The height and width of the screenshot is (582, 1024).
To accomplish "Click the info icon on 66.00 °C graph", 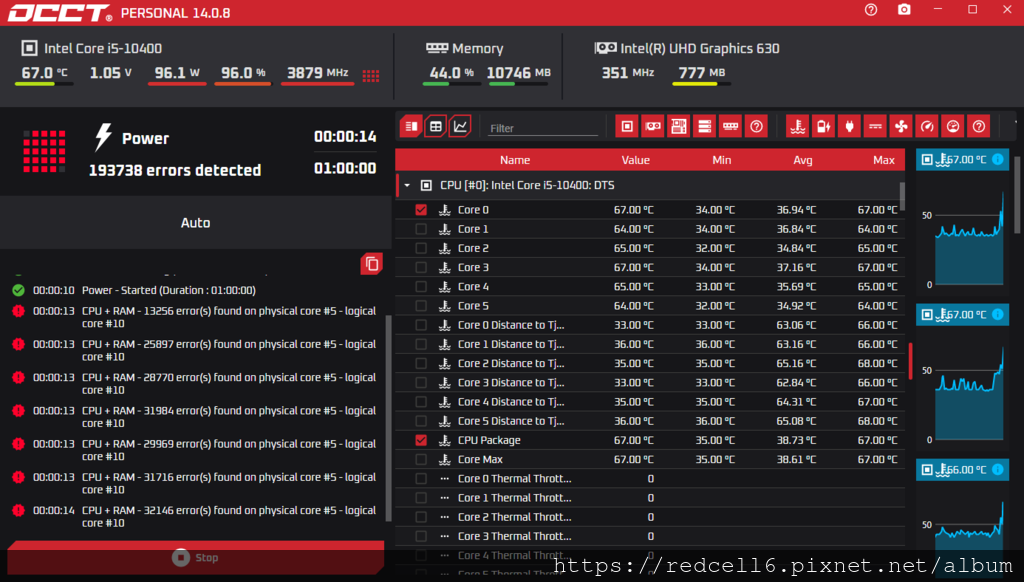I will (997, 470).
